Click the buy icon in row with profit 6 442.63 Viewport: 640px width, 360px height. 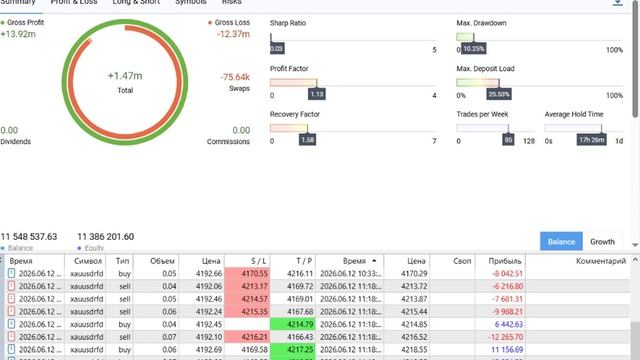click(x=11, y=324)
